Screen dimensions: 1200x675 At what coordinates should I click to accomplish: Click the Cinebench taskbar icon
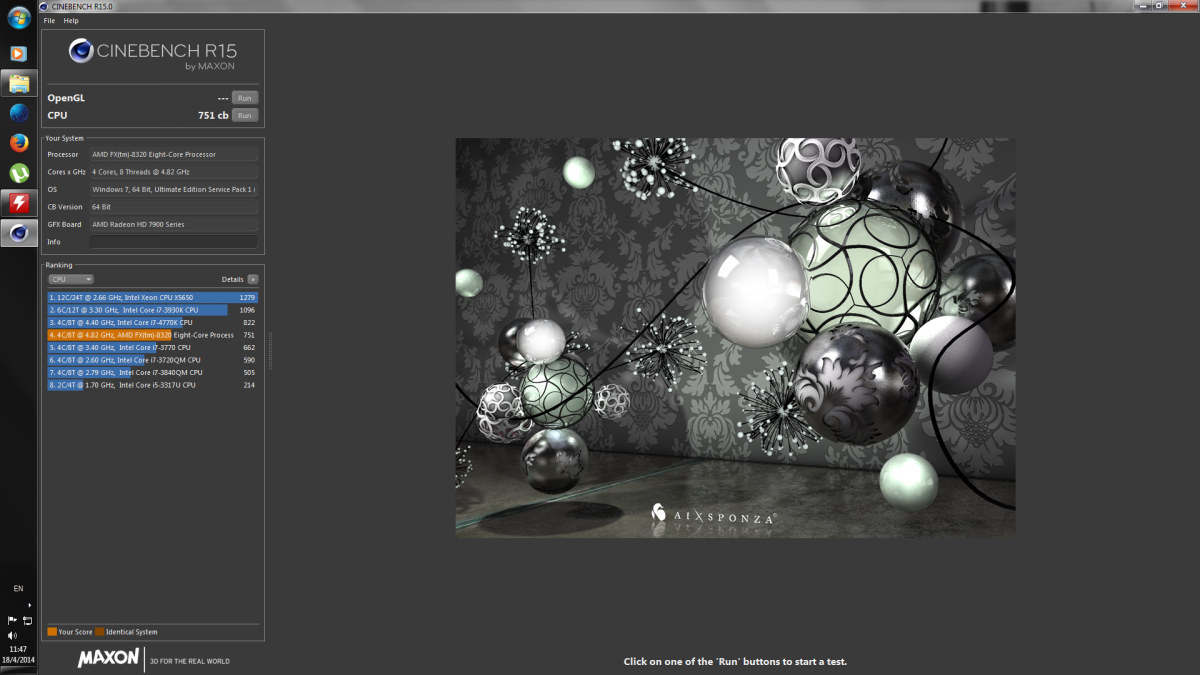point(19,233)
